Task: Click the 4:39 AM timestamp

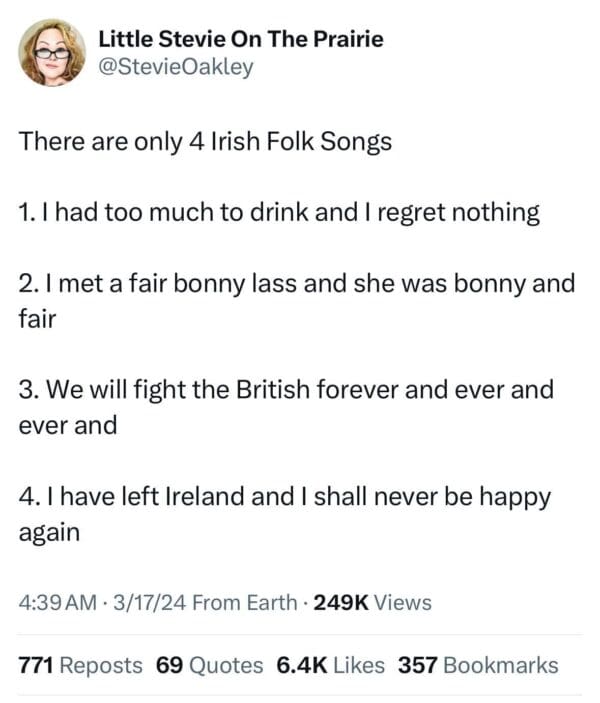Action: [x=58, y=602]
